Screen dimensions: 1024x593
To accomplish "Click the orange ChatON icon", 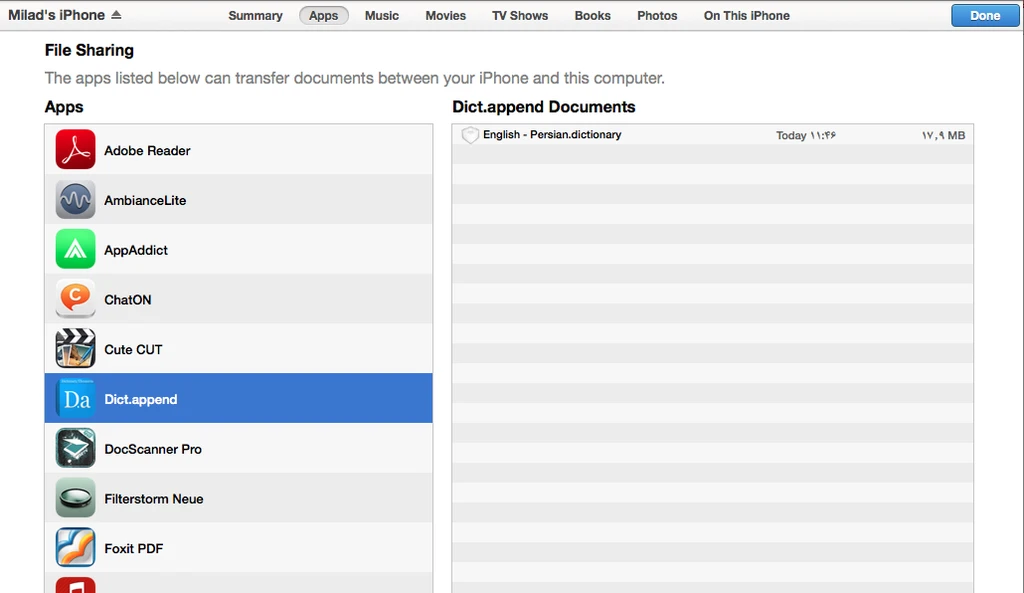I will pyautogui.click(x=75, y=298).
